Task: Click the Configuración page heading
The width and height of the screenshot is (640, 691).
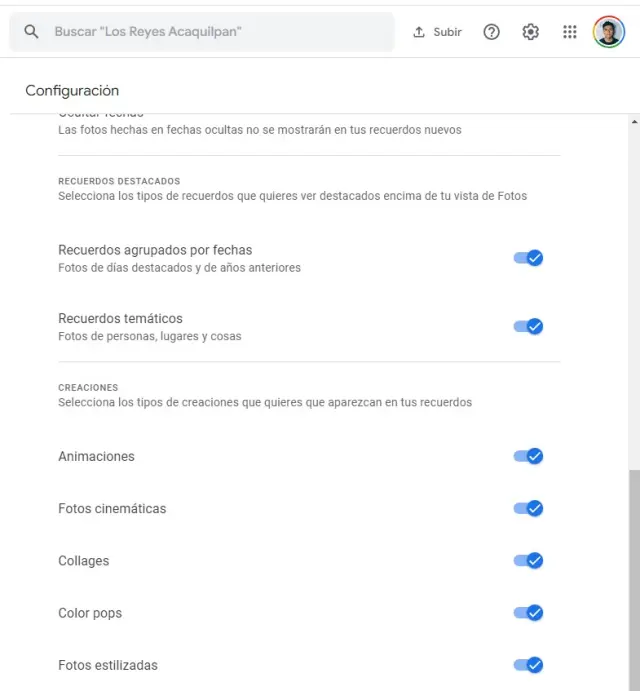Action: coord(72,91)
